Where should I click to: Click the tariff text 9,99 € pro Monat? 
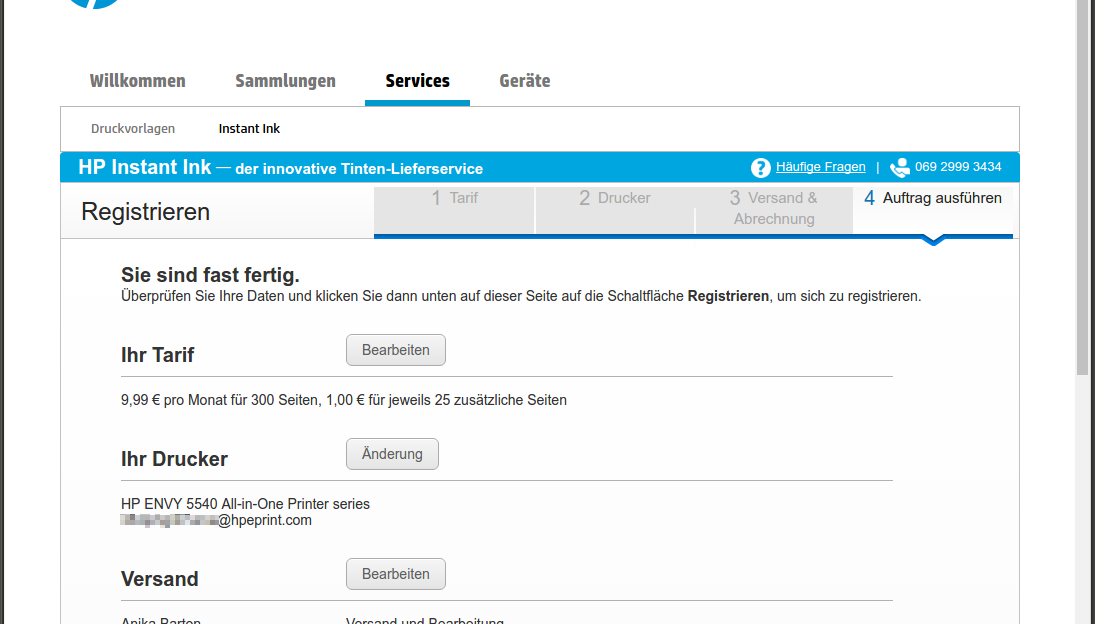(344, 400)
